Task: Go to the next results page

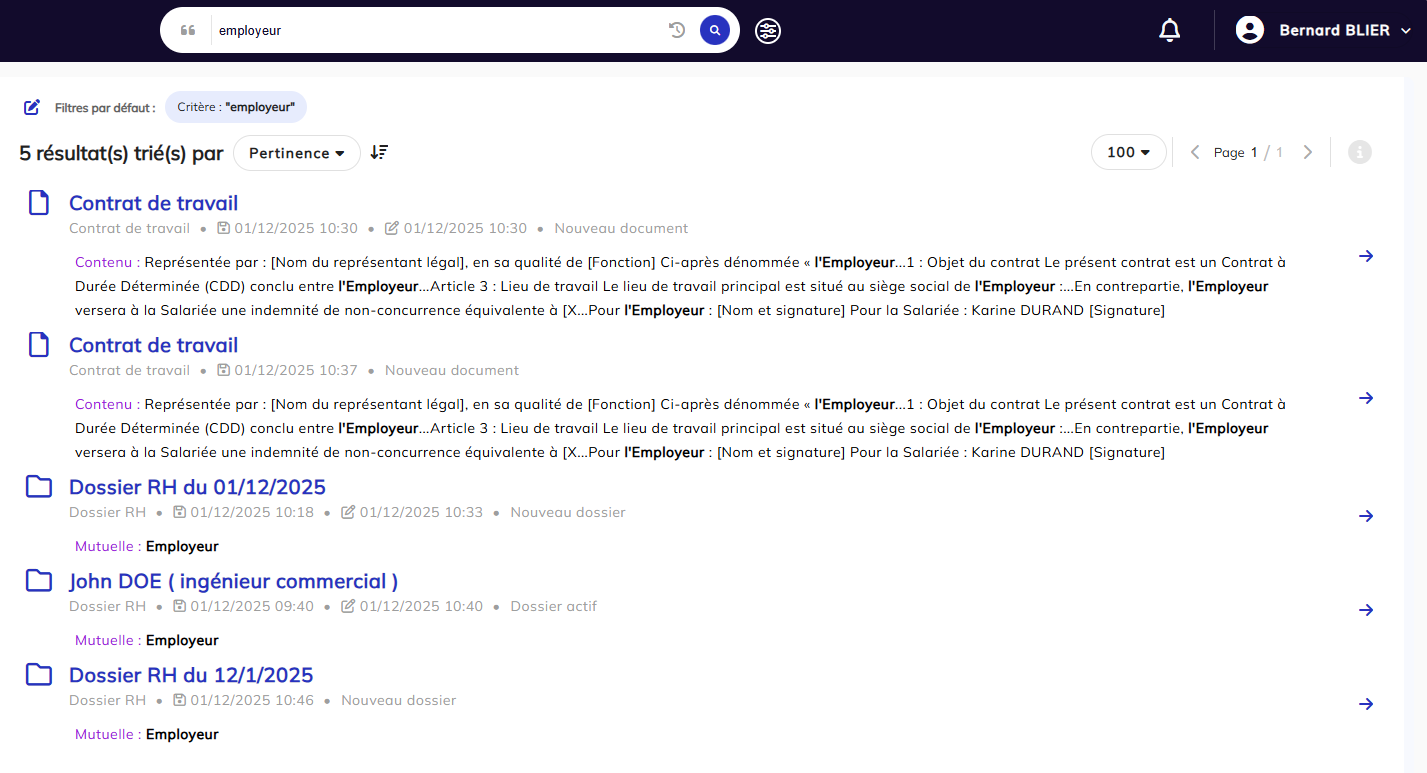Action: click(1307, 152)
